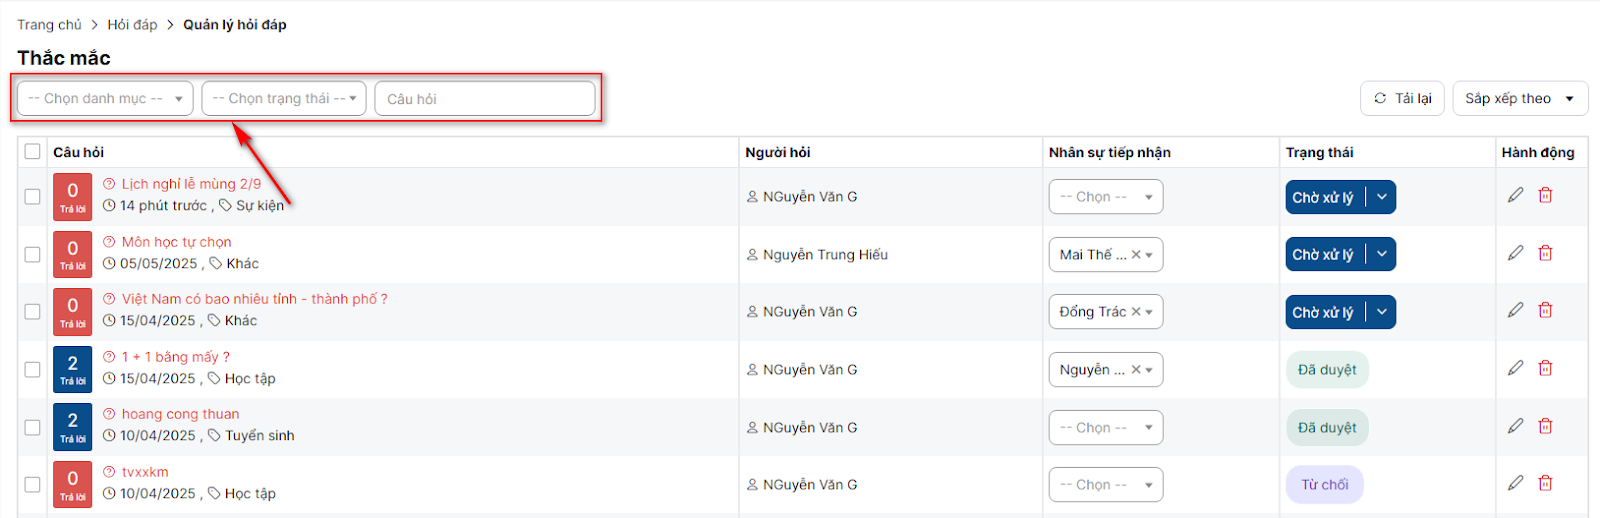Viewport: 1600px width, 518px height.
Task: Open the 'Chọn danh mục' category dropdown
Action: (x=105, y=99)
